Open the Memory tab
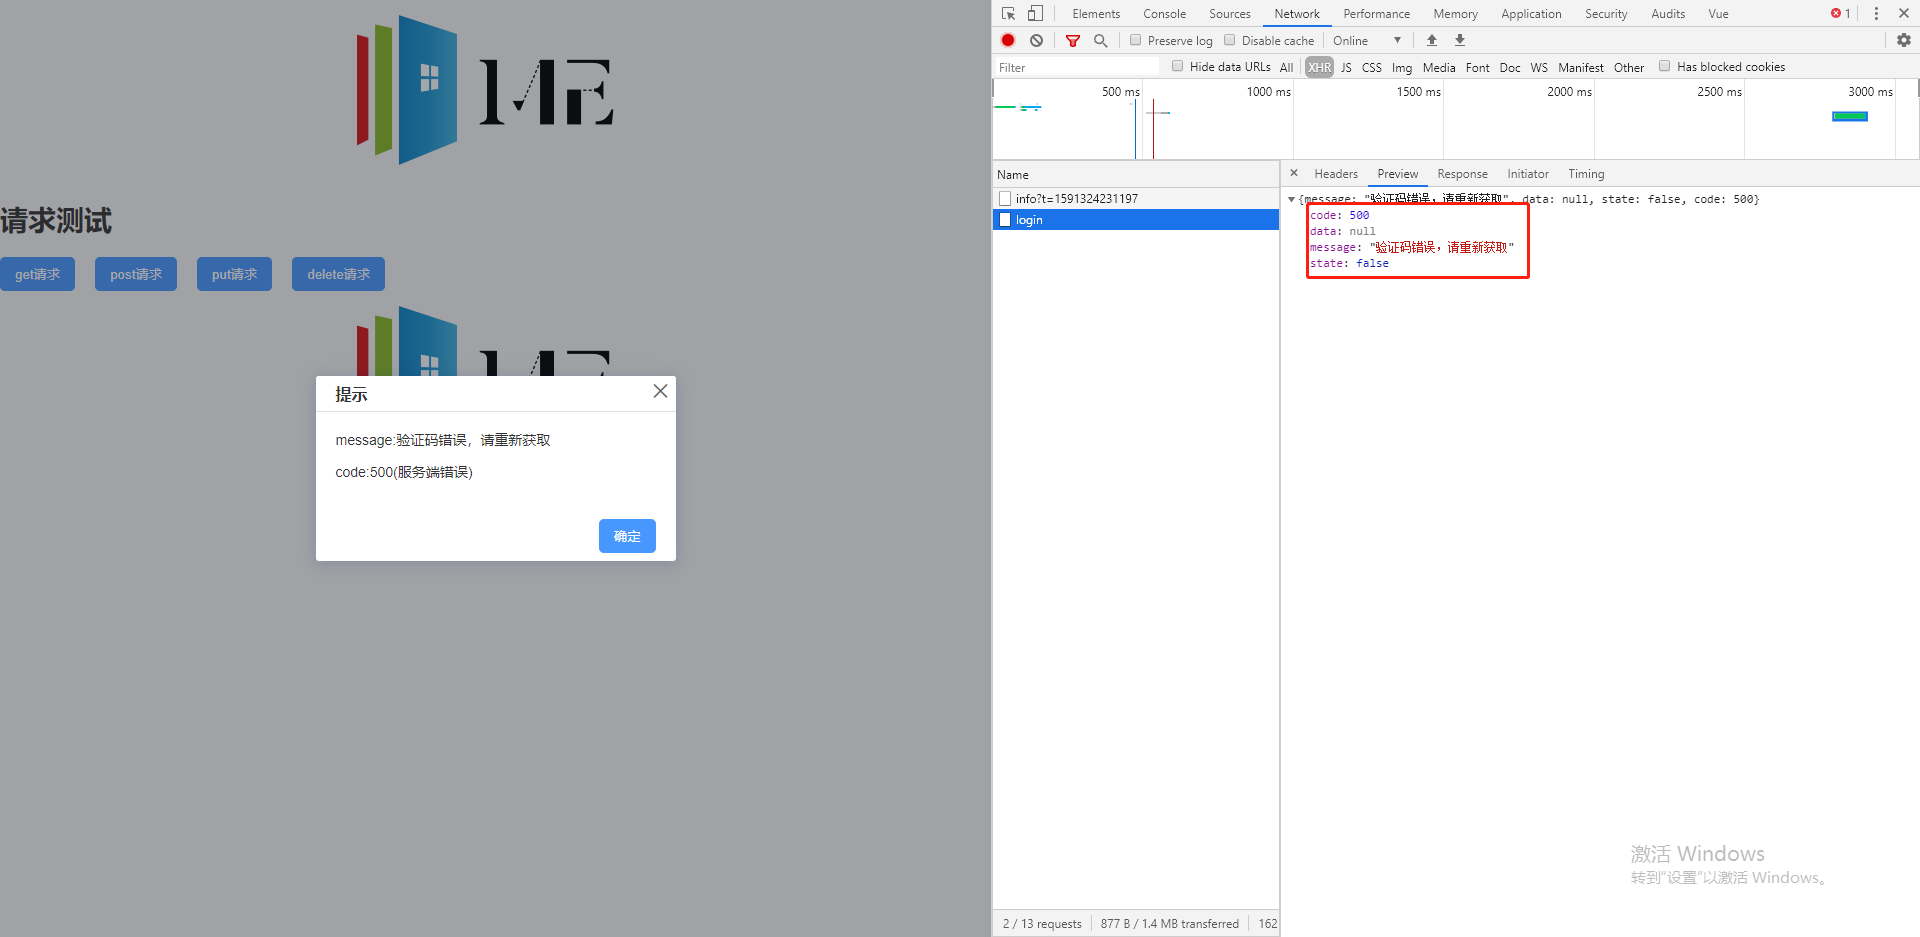This screenshot has width=1920, height=937. coord(1455,14)
